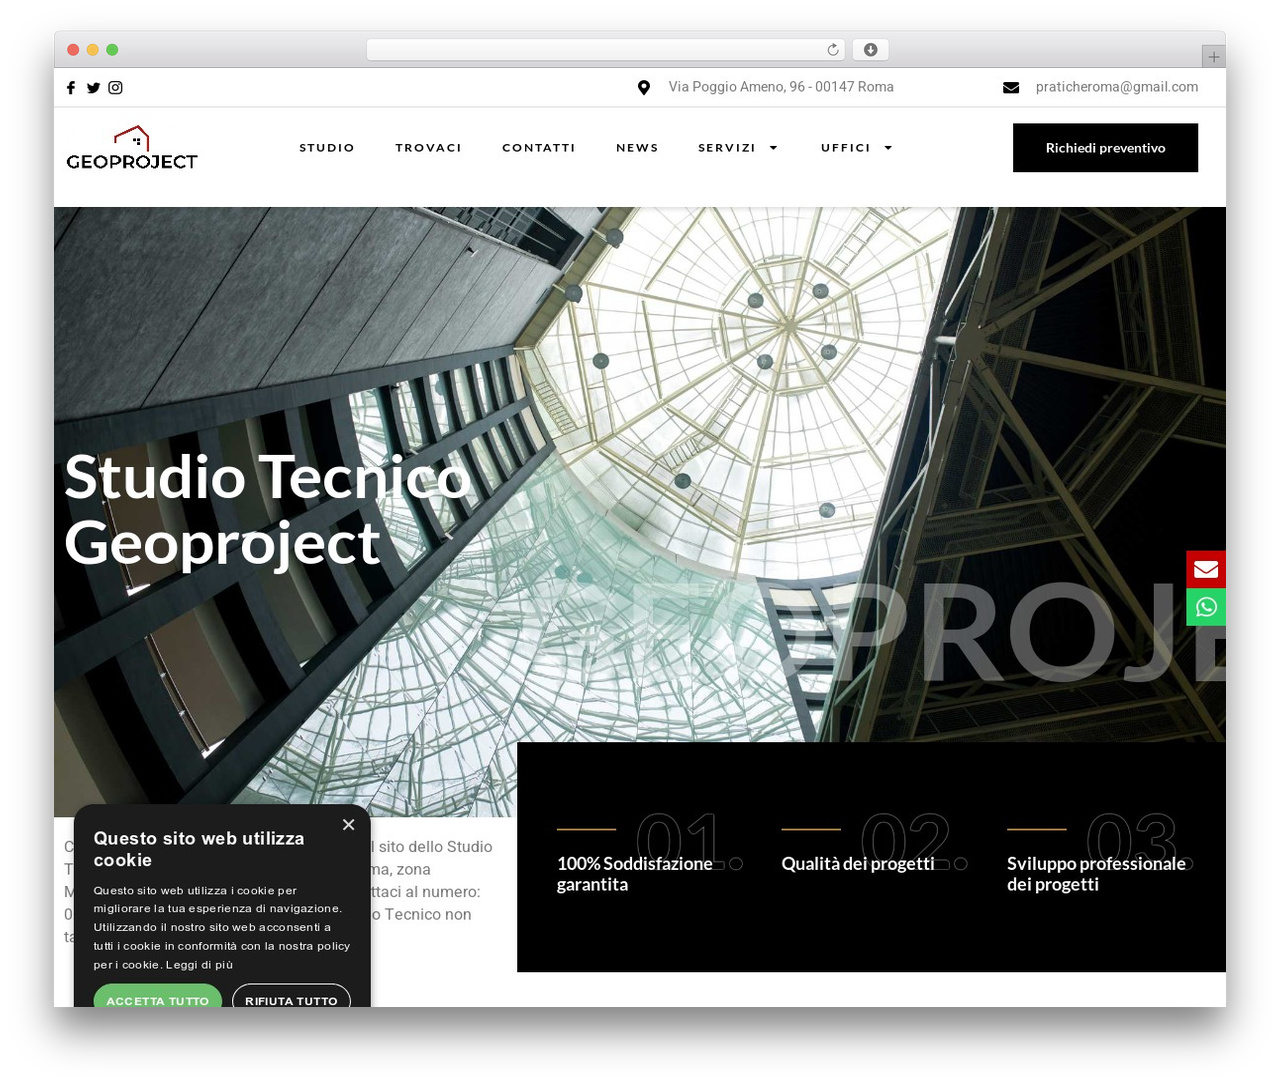Click 100% Soddisfazione garantita heading
Screen dimensions: 1280x1084
pyautogui.click(x=635, y=874)
